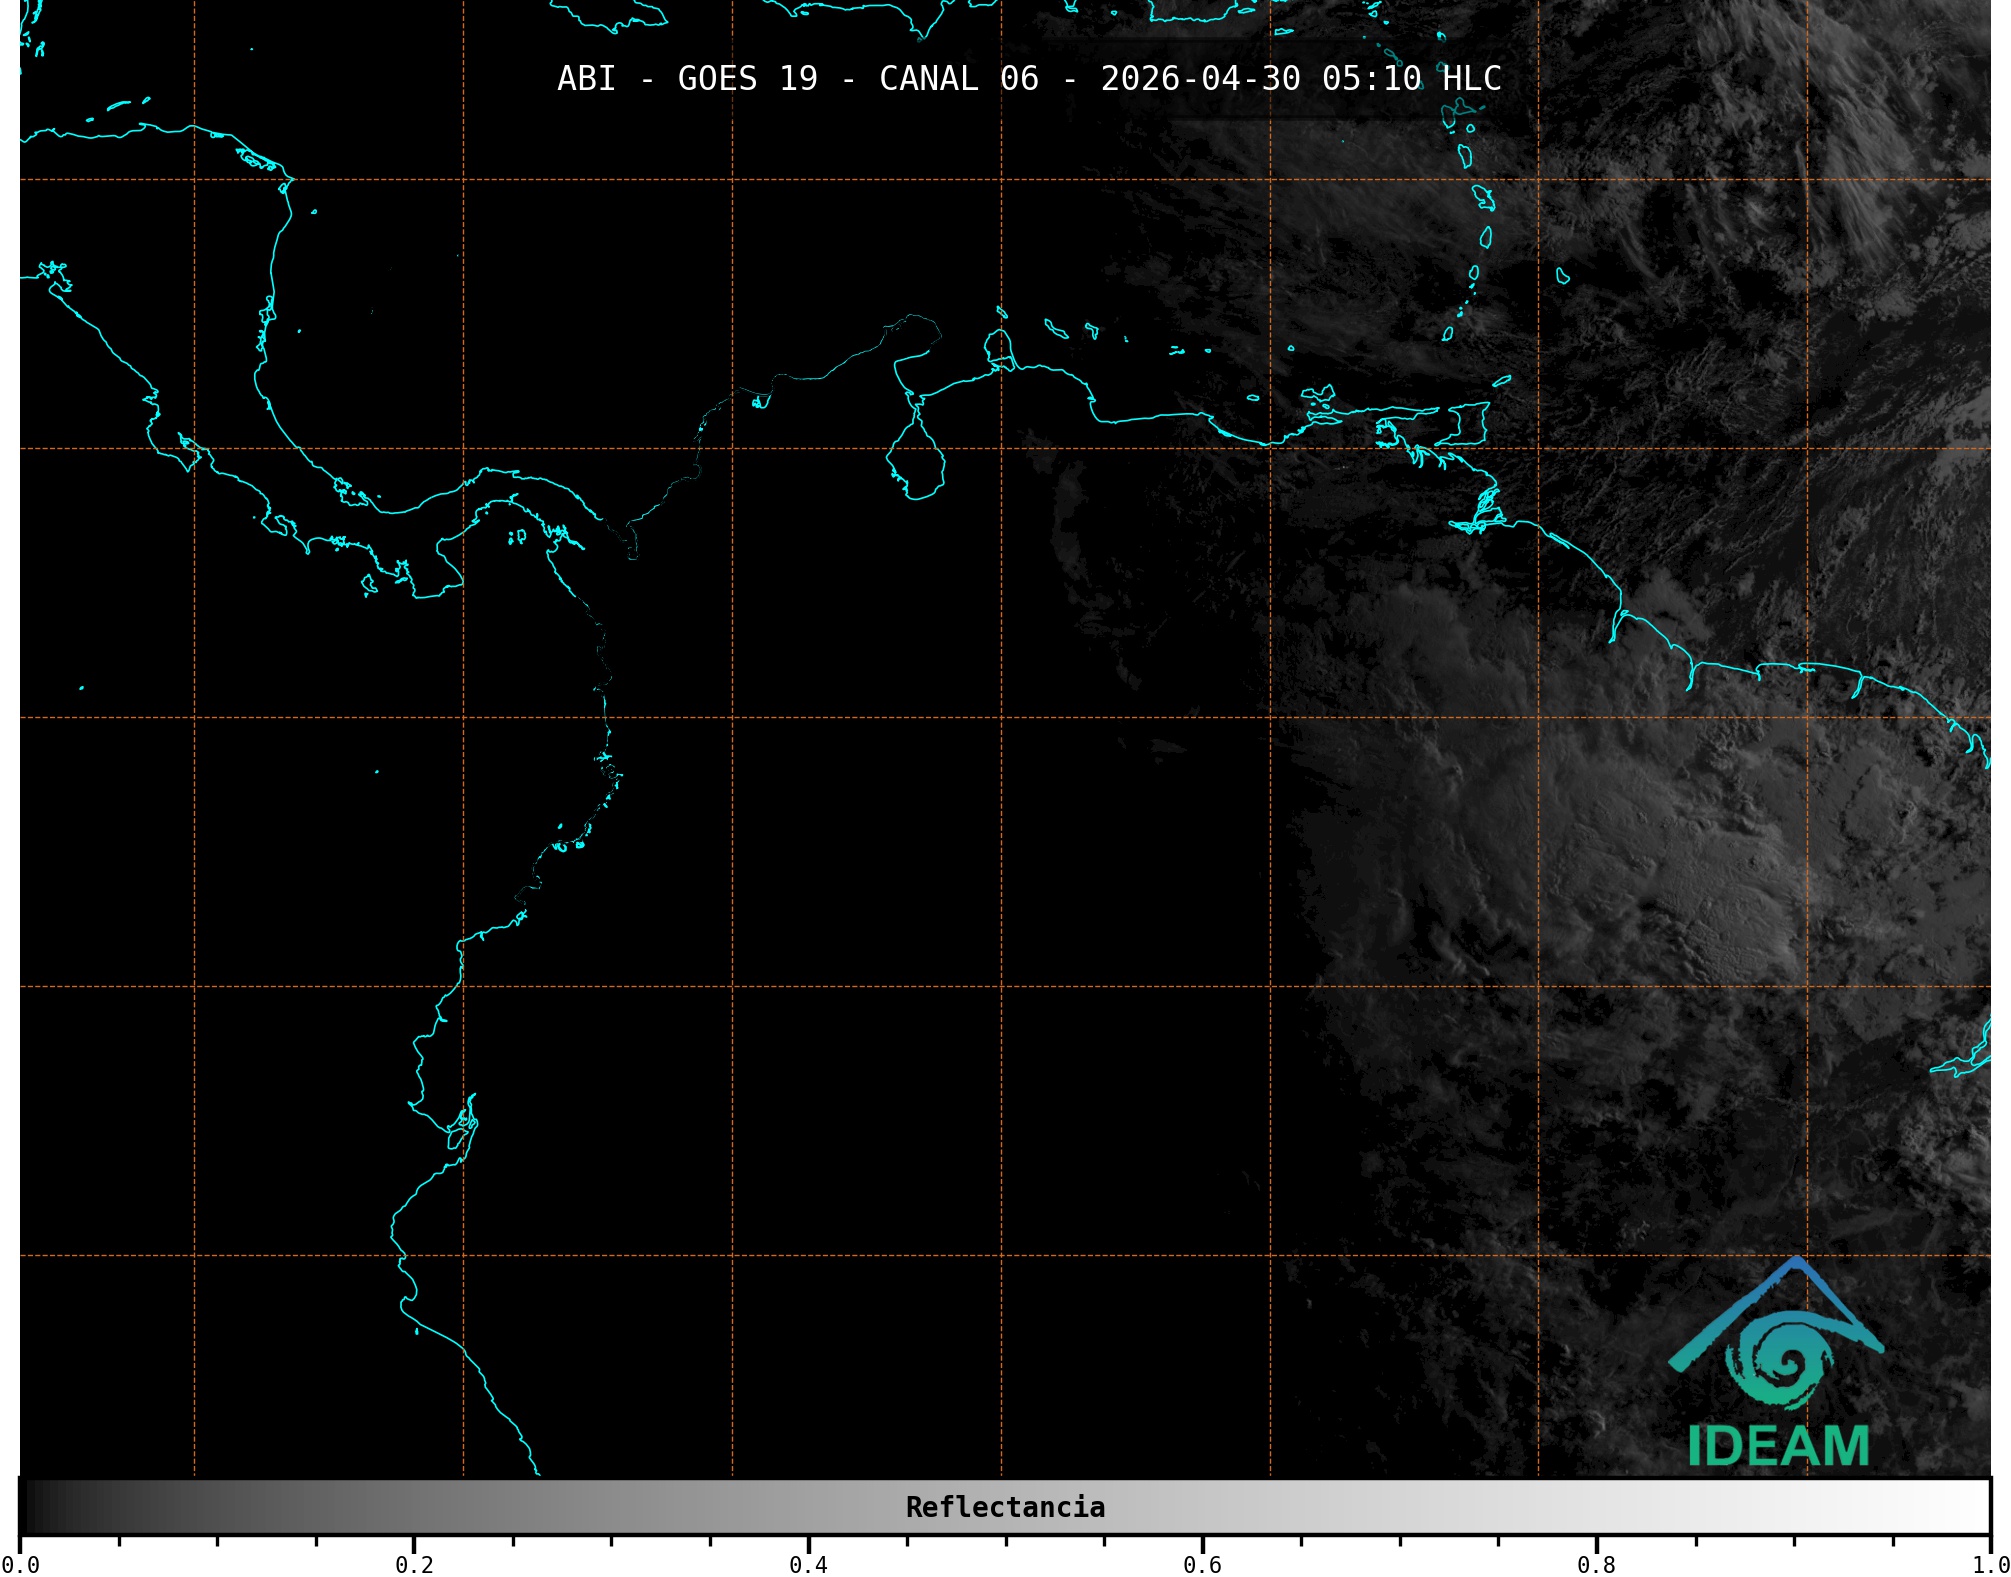Click the 0.0 tick label on colorbar

click(20, 1565)
